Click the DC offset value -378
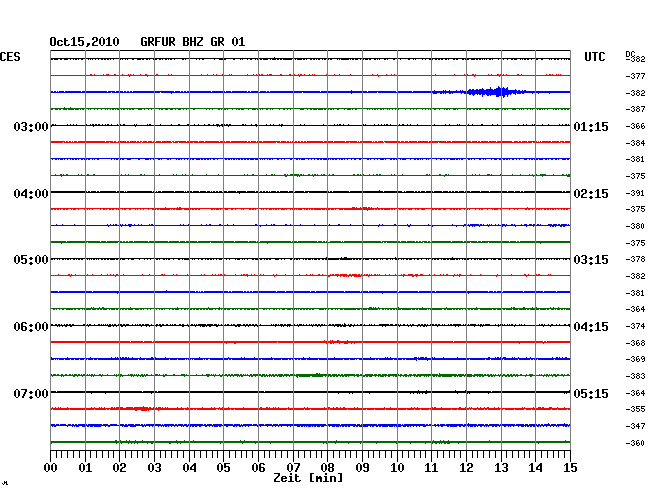Image resolution: width=650 pixels, height=494 pixels. click(635, 259)
